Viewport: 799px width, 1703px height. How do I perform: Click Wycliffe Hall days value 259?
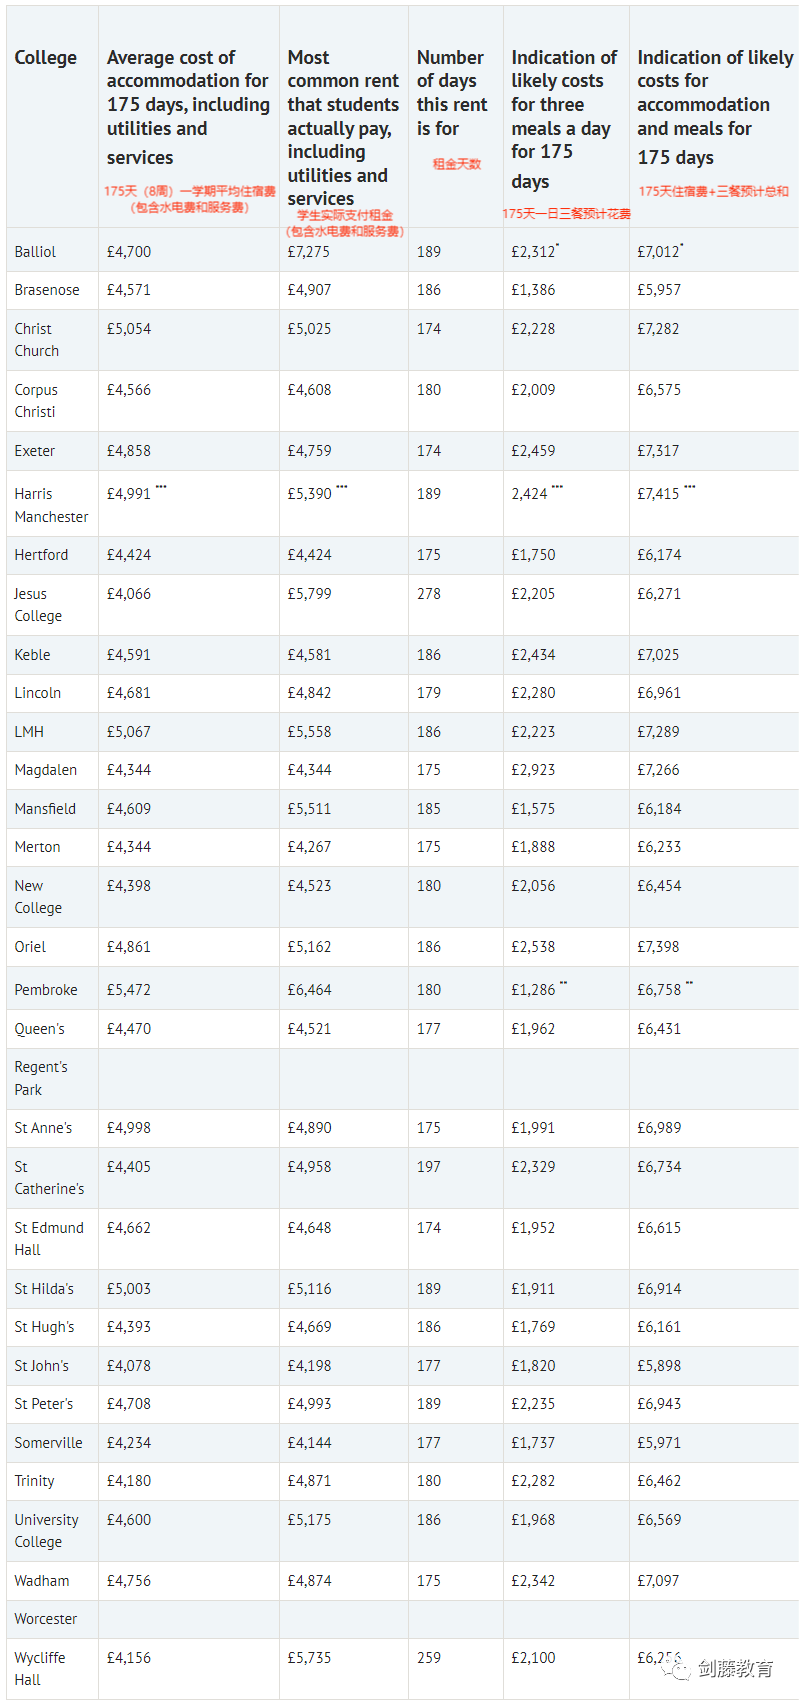(429, 1658)
